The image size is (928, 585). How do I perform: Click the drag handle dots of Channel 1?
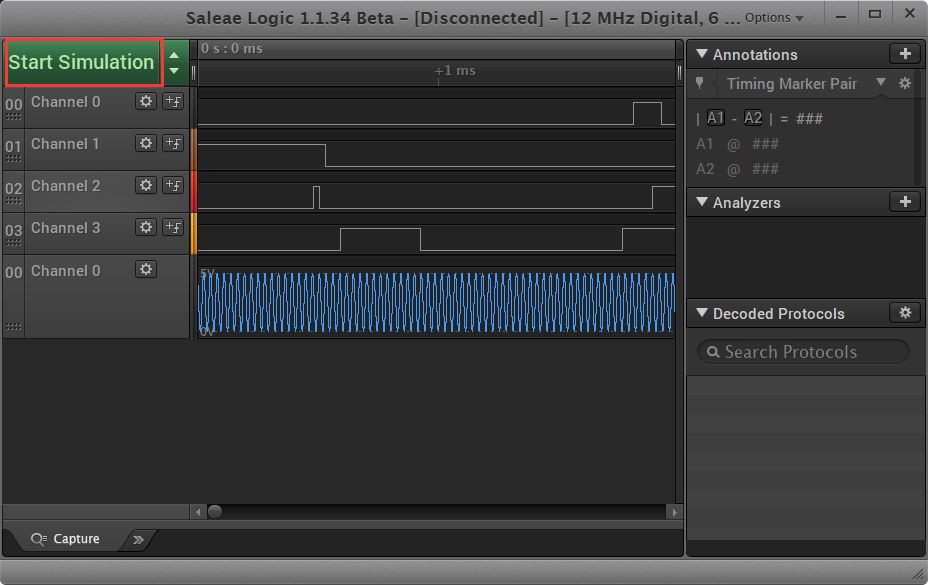pyautogui.click(x=14, y=159)
